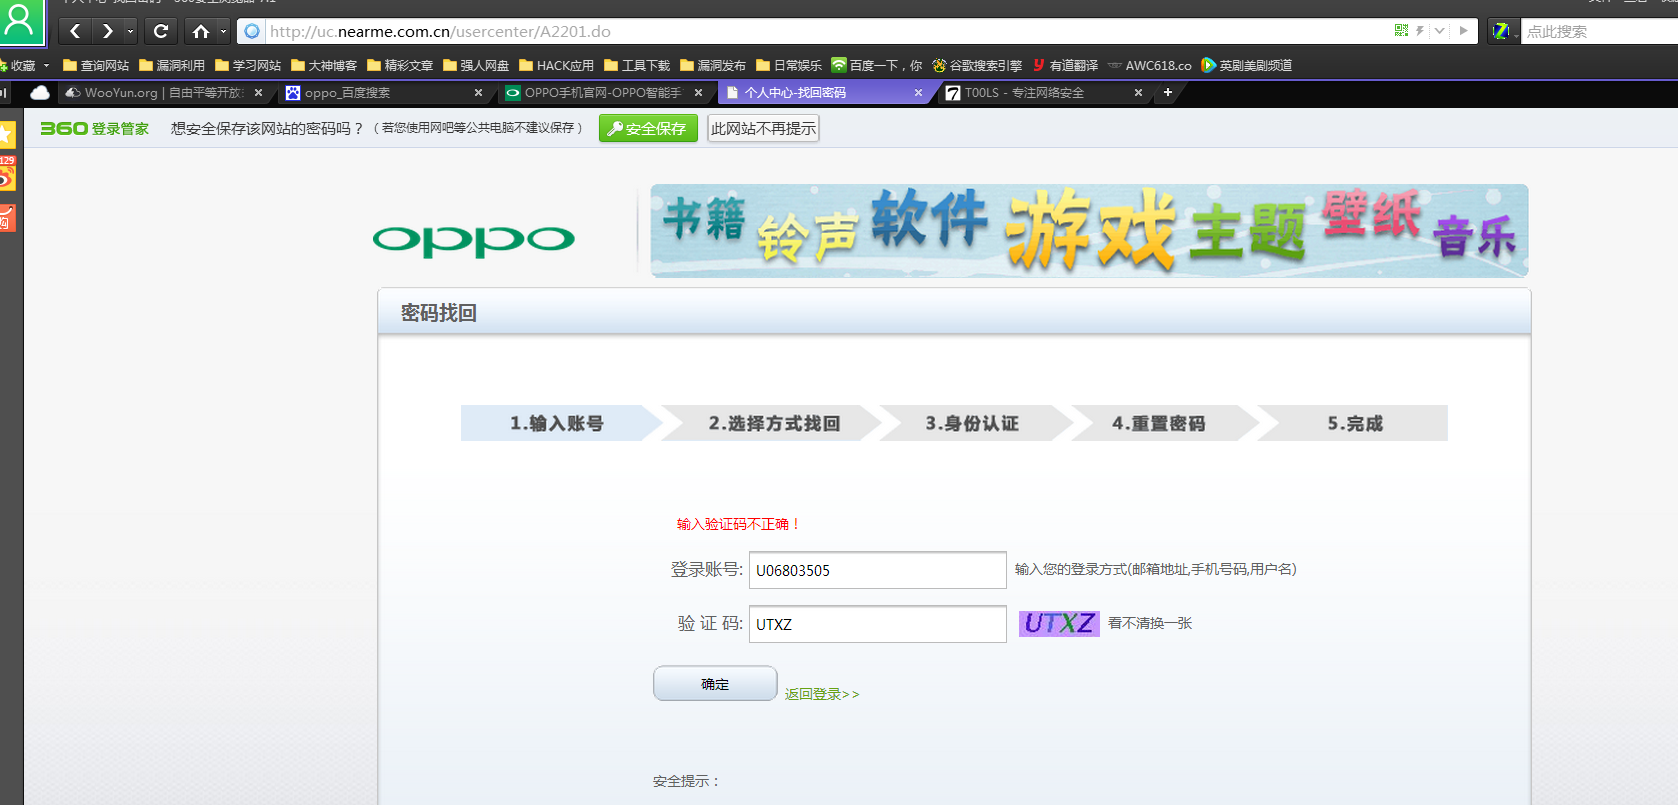
Task: Click the lightning speed-mode icon in the address bar
Action: 1420,31
